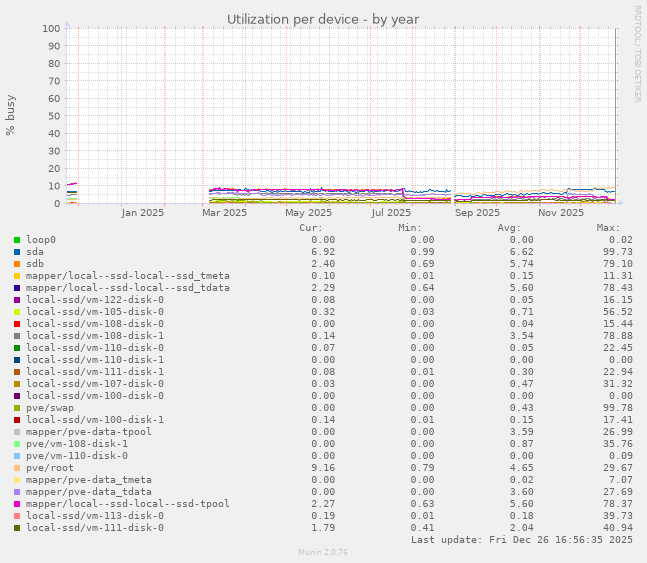Click 'mapper/pve-data-tpool' legend label
Viewport: 647px width, 563px height.
[89, 432]
